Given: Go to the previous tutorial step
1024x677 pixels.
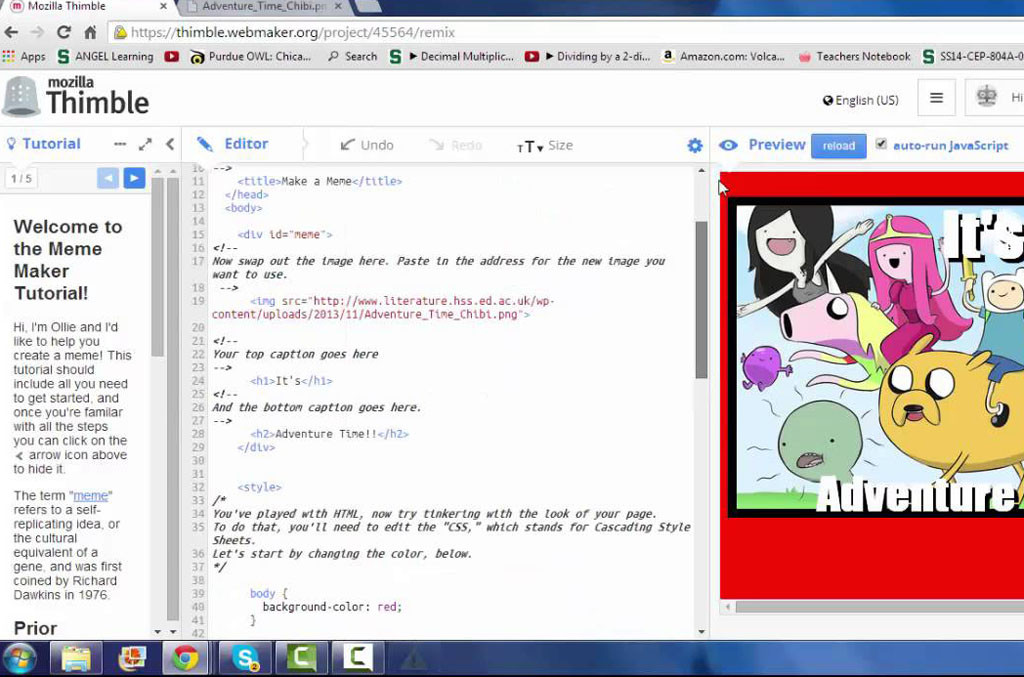Looking at the screenshot, I should click(x=108, y=178).
